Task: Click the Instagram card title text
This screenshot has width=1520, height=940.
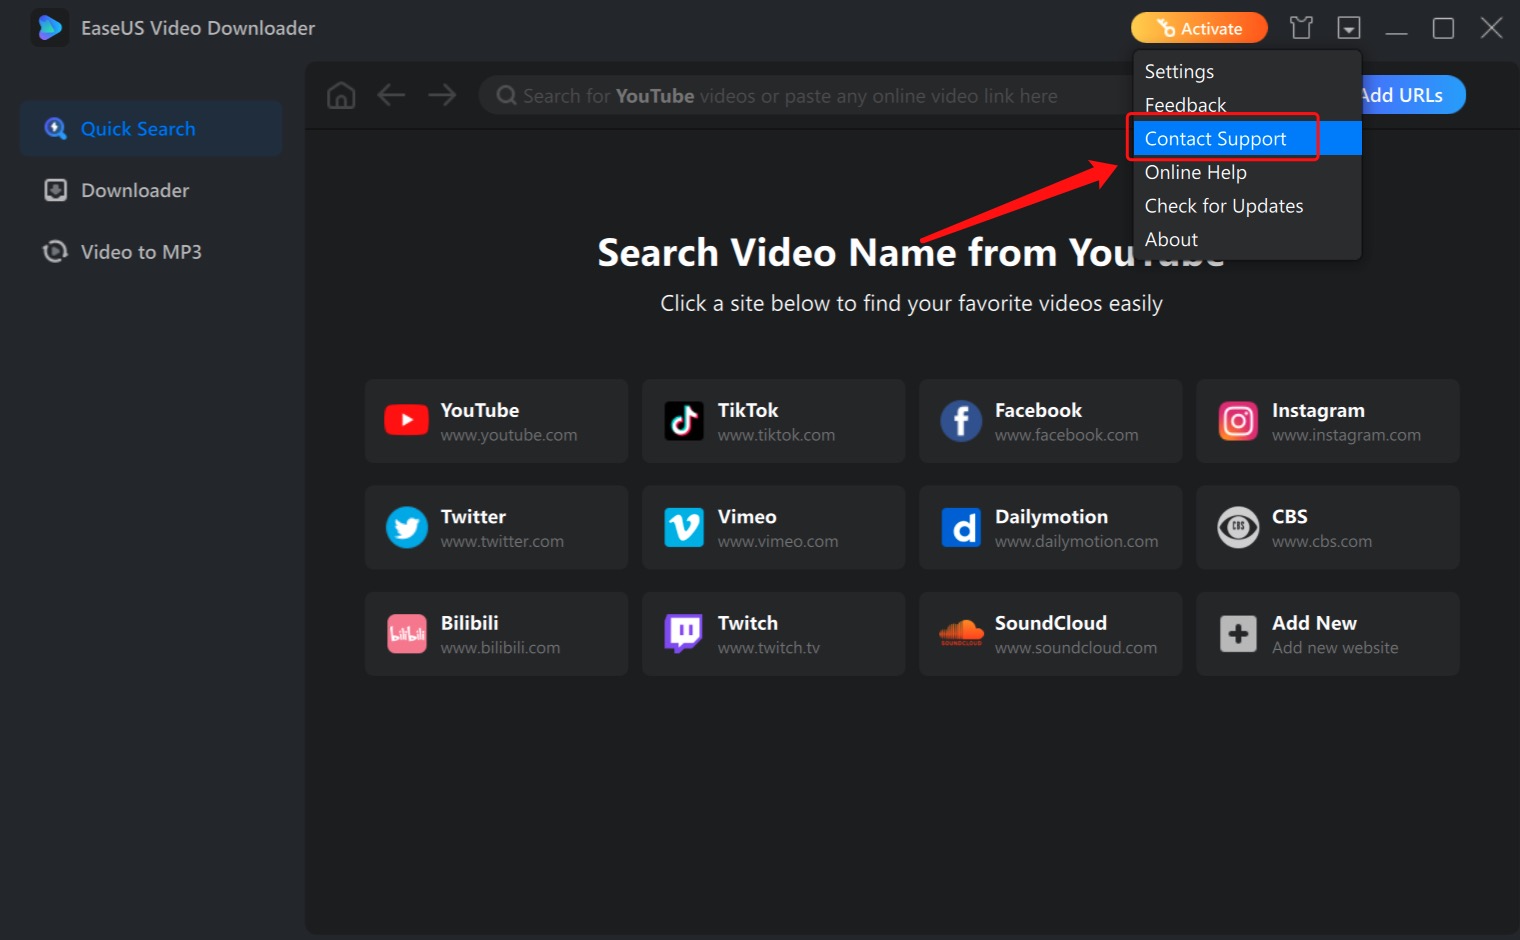Action: (x=1318, y=410)
